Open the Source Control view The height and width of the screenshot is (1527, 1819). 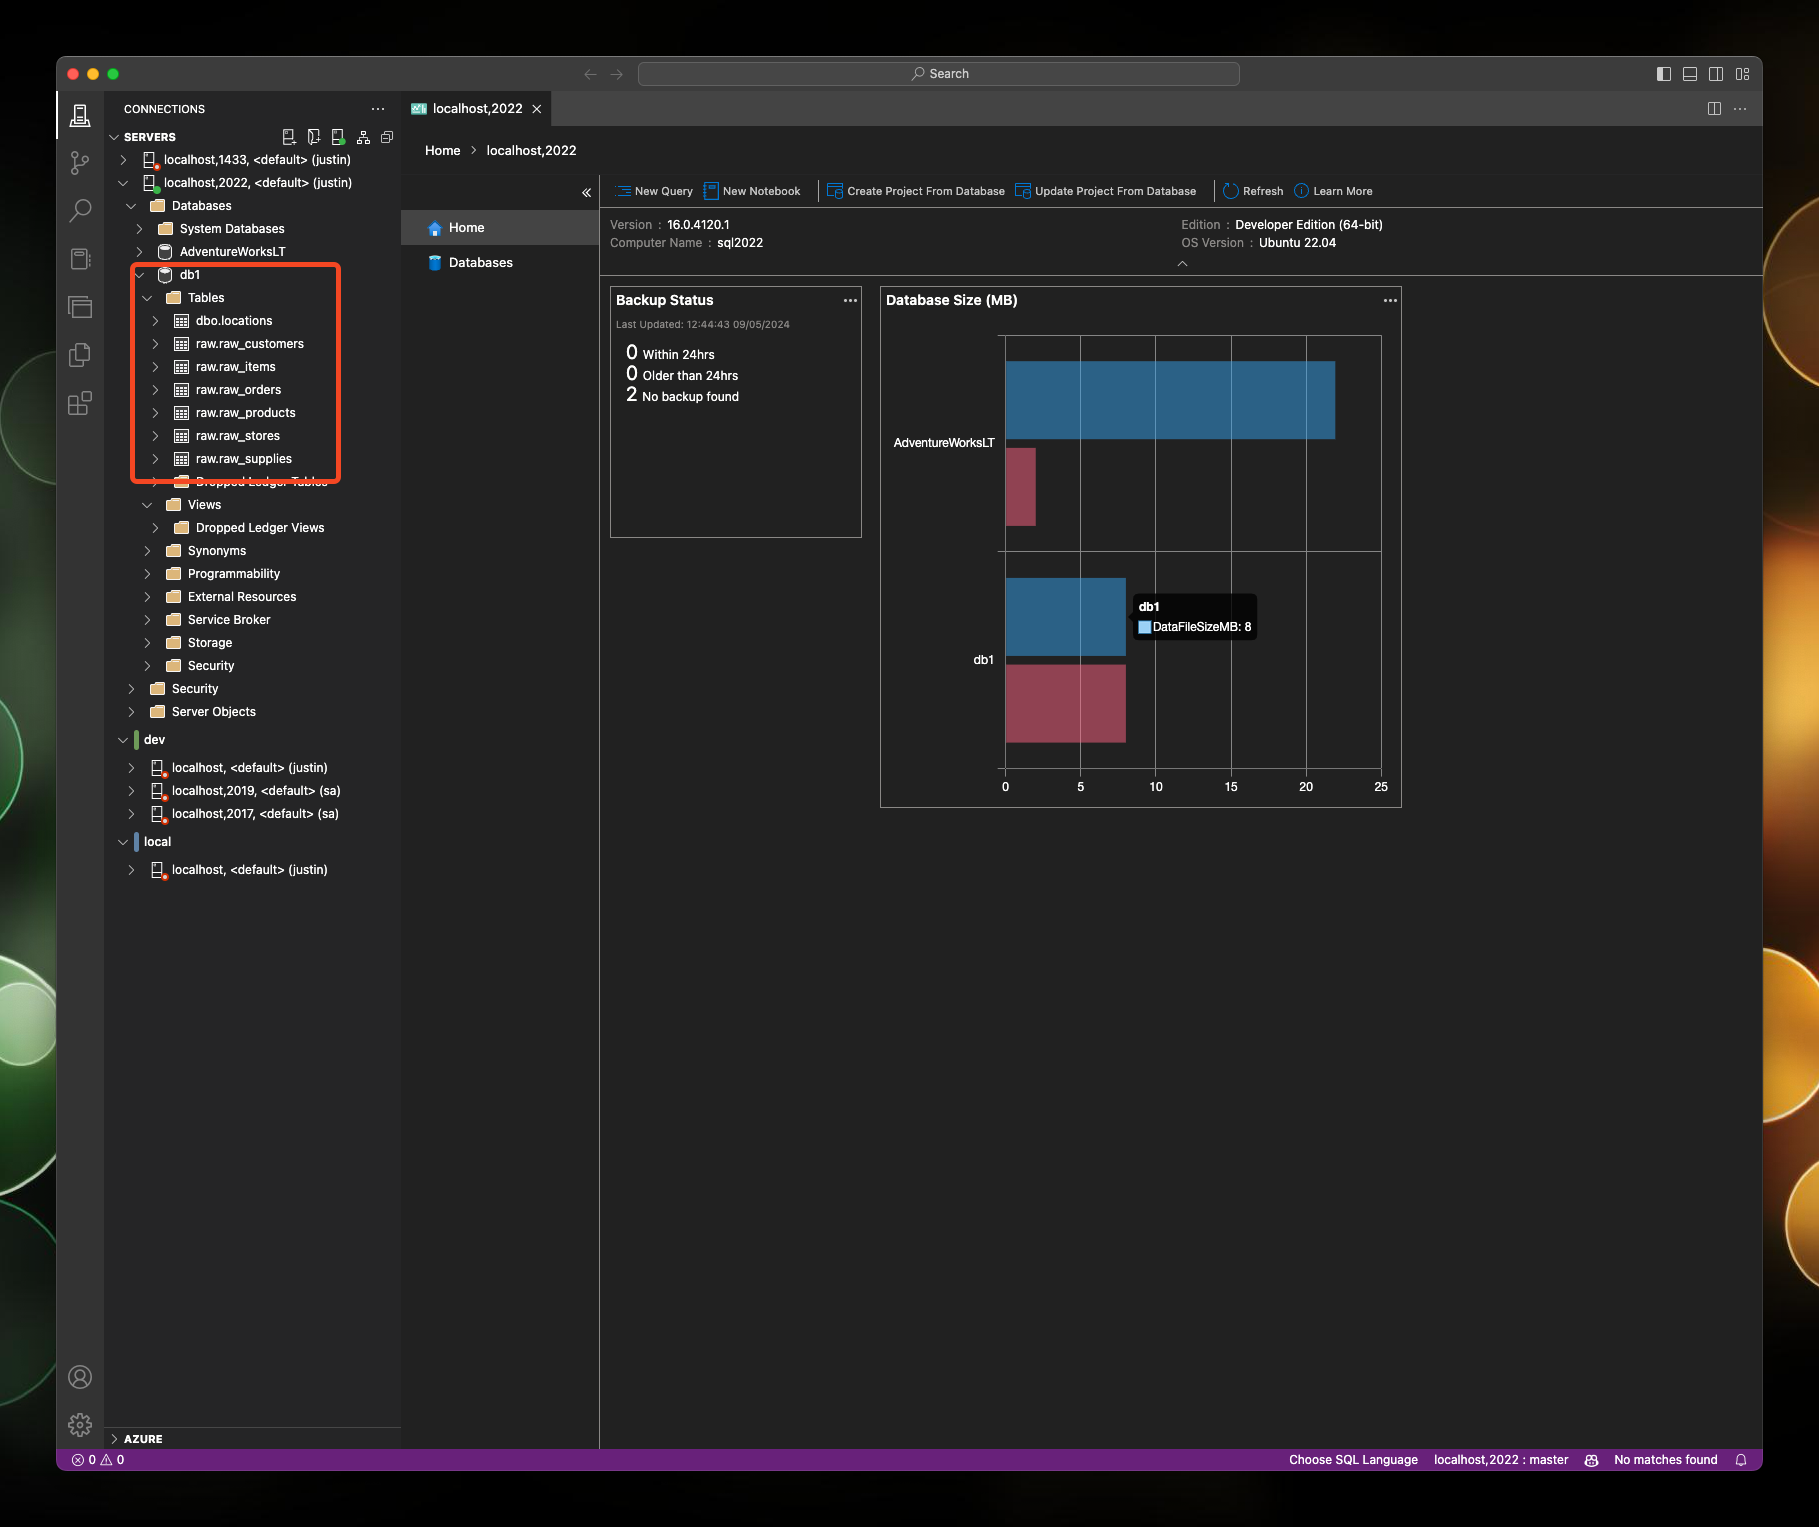(x=80, y=163)
